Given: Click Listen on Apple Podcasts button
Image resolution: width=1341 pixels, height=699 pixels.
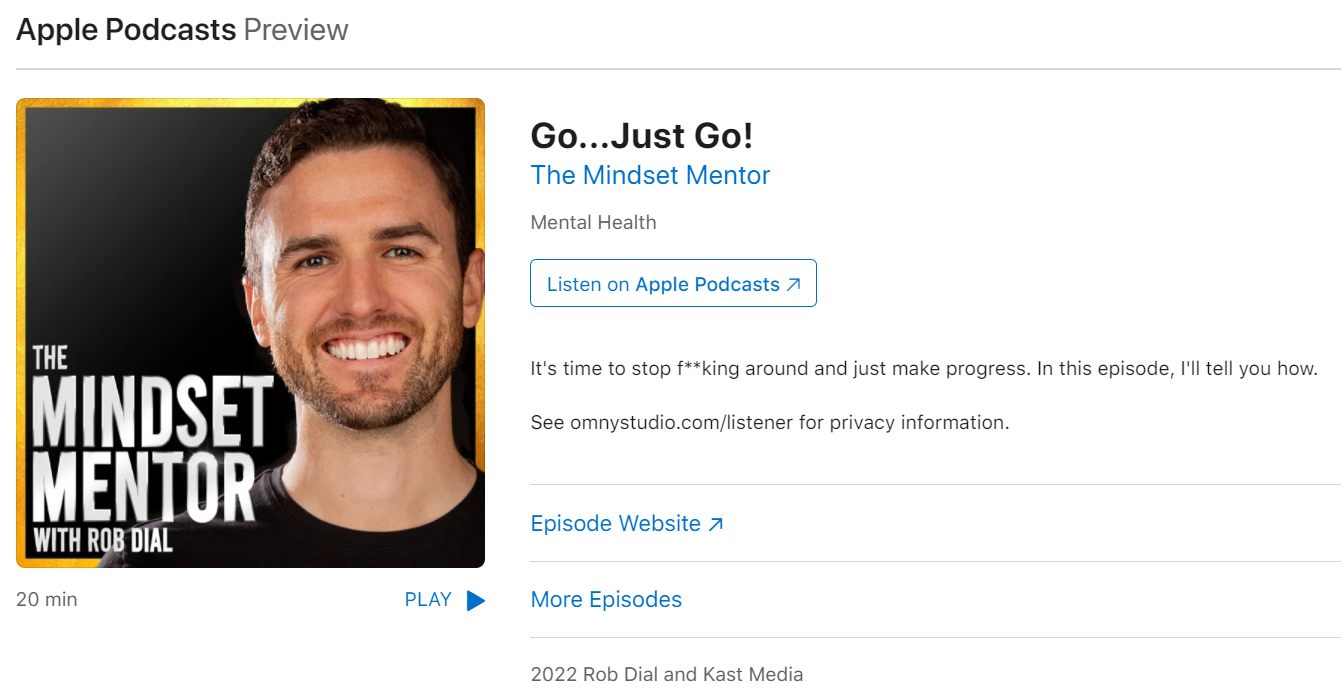Looking at the screenshot, I should (673, 283).
